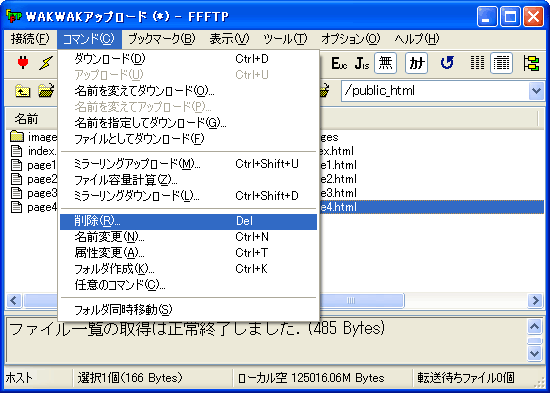The image size is (550, 393).
Task: Select local page1 file icon
Action: (x=16, y=165)
